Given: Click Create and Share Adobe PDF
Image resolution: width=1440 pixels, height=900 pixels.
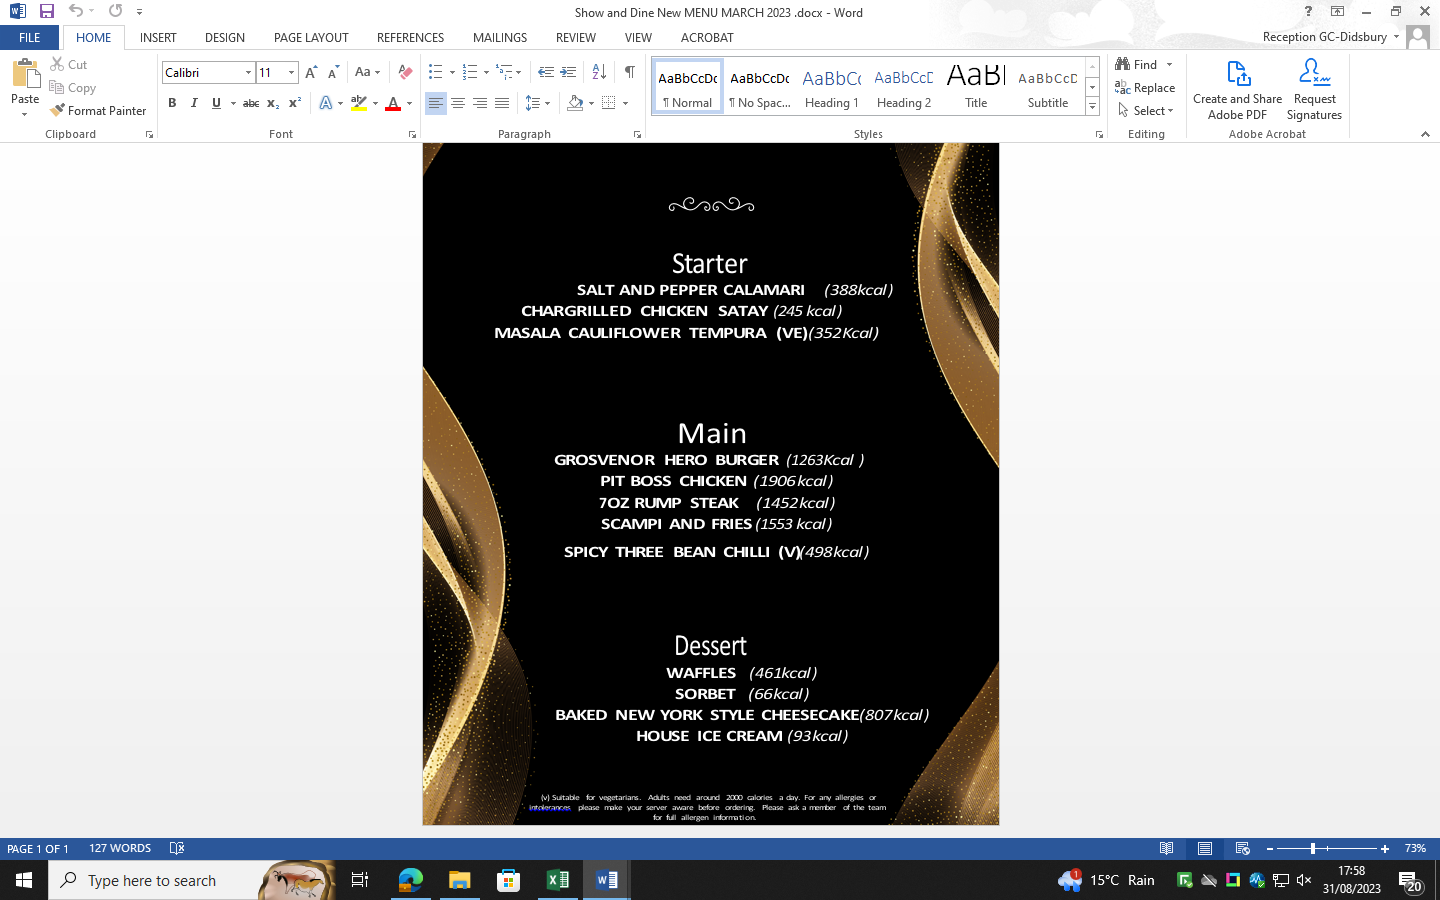Looking at the screenshot, I should click(x=1237, y=88).
